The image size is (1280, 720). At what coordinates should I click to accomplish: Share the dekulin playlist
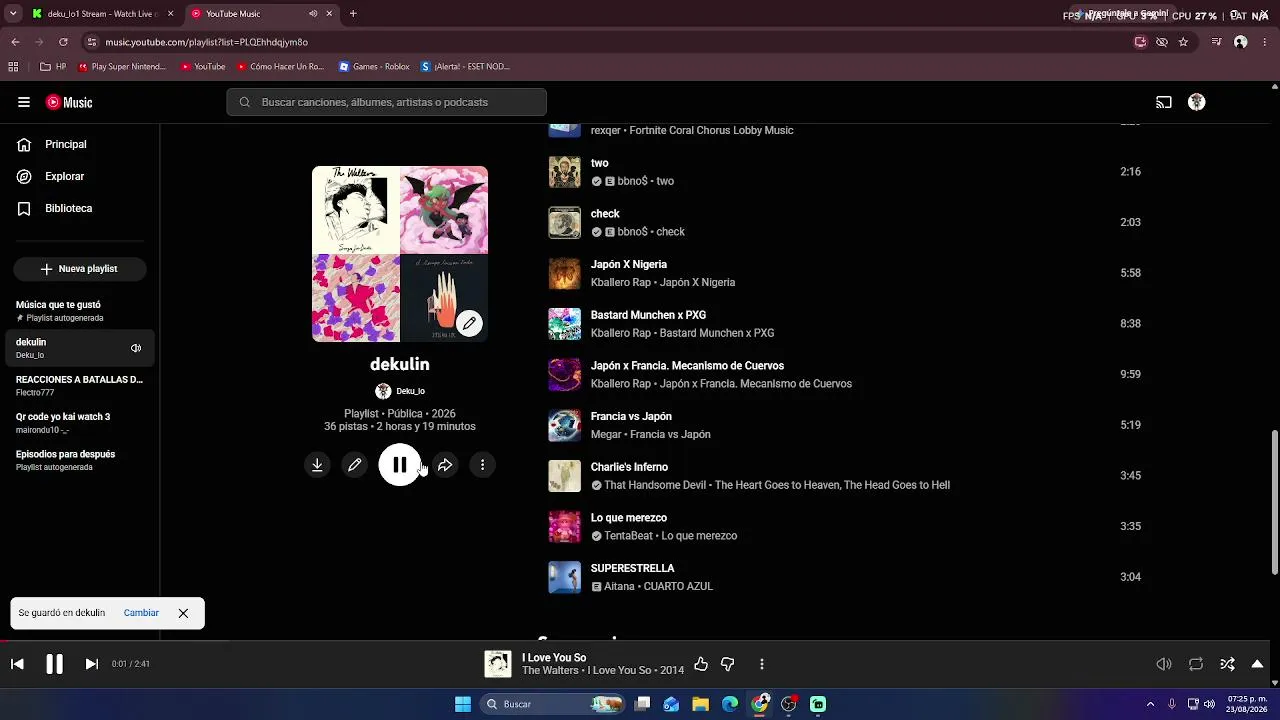(445, 465)
